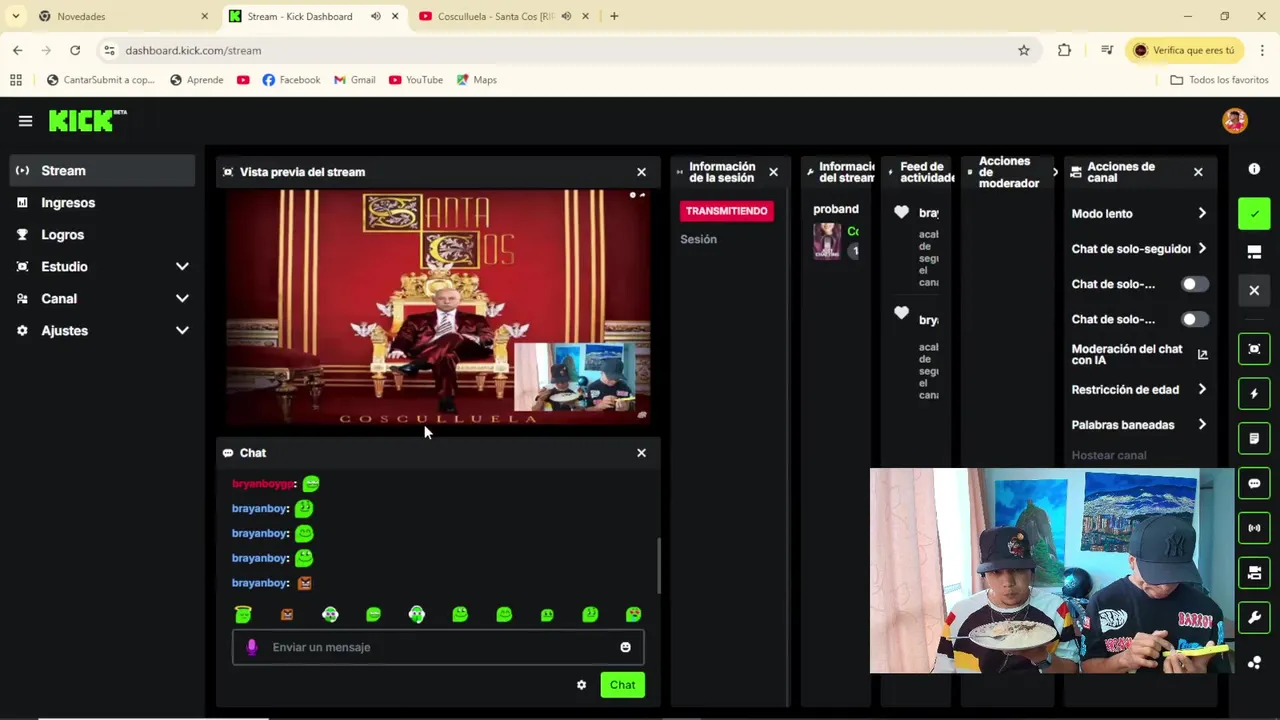Click the Enviar un mensaje input field
This screenshot has height=720, width=1280.
click(438, 647)
